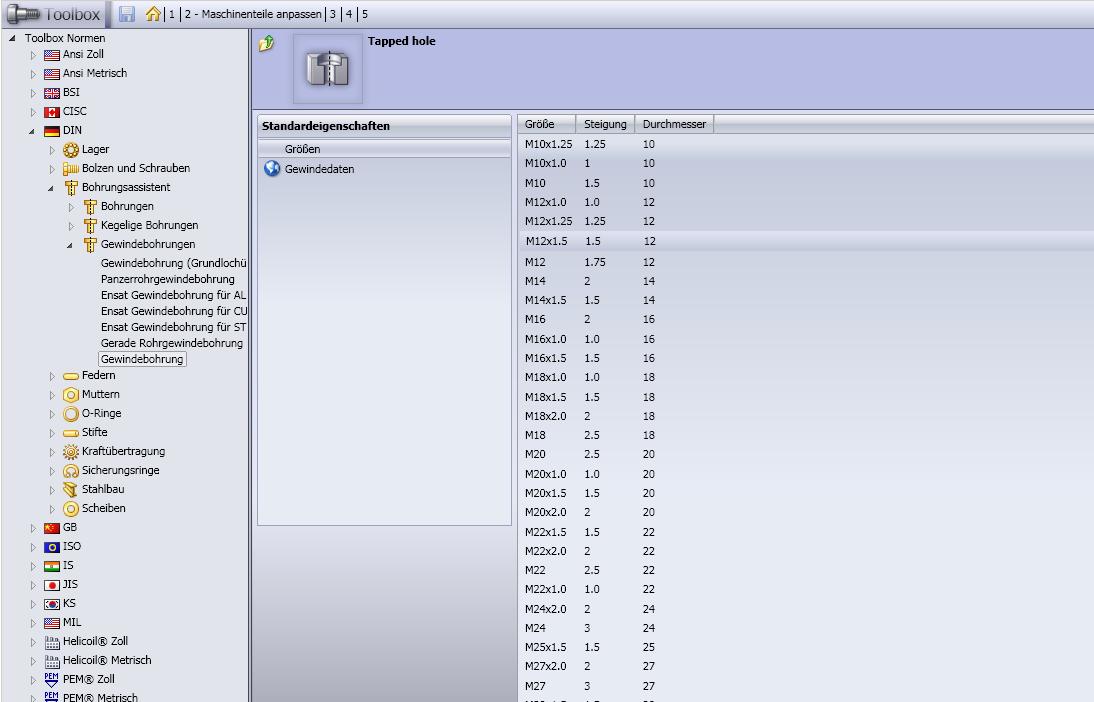Image resolution: width=1094 pixels, height=702 pixels.
Task: Expand the Ansi Zoll node
Action: [33, 55]
